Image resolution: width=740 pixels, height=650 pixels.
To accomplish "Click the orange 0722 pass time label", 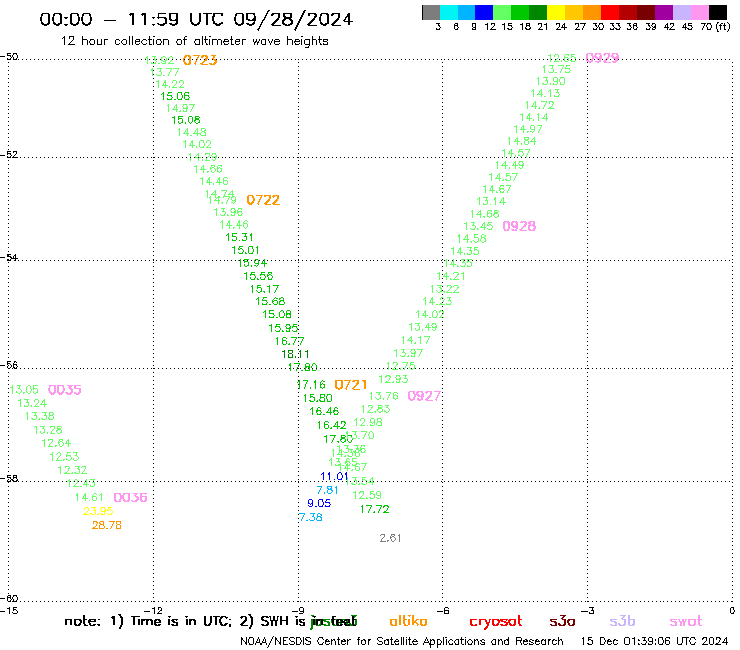I will point(263,200).
